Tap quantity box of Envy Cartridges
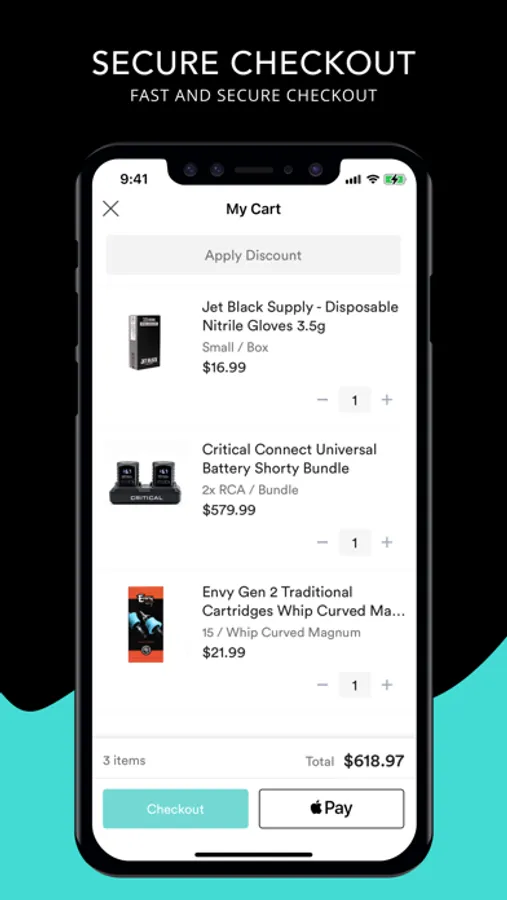The image size is (507, 900). click(x=354, y=685)
